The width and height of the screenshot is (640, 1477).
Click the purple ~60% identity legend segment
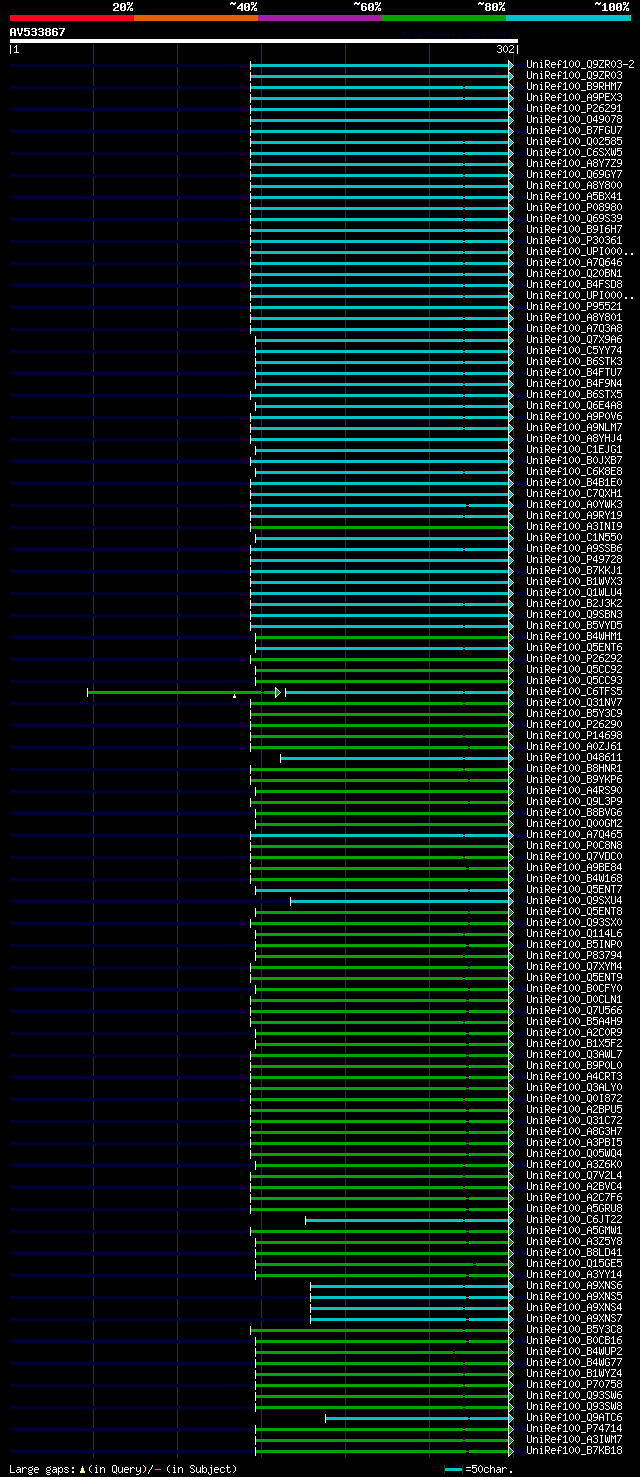coord(320,18)
